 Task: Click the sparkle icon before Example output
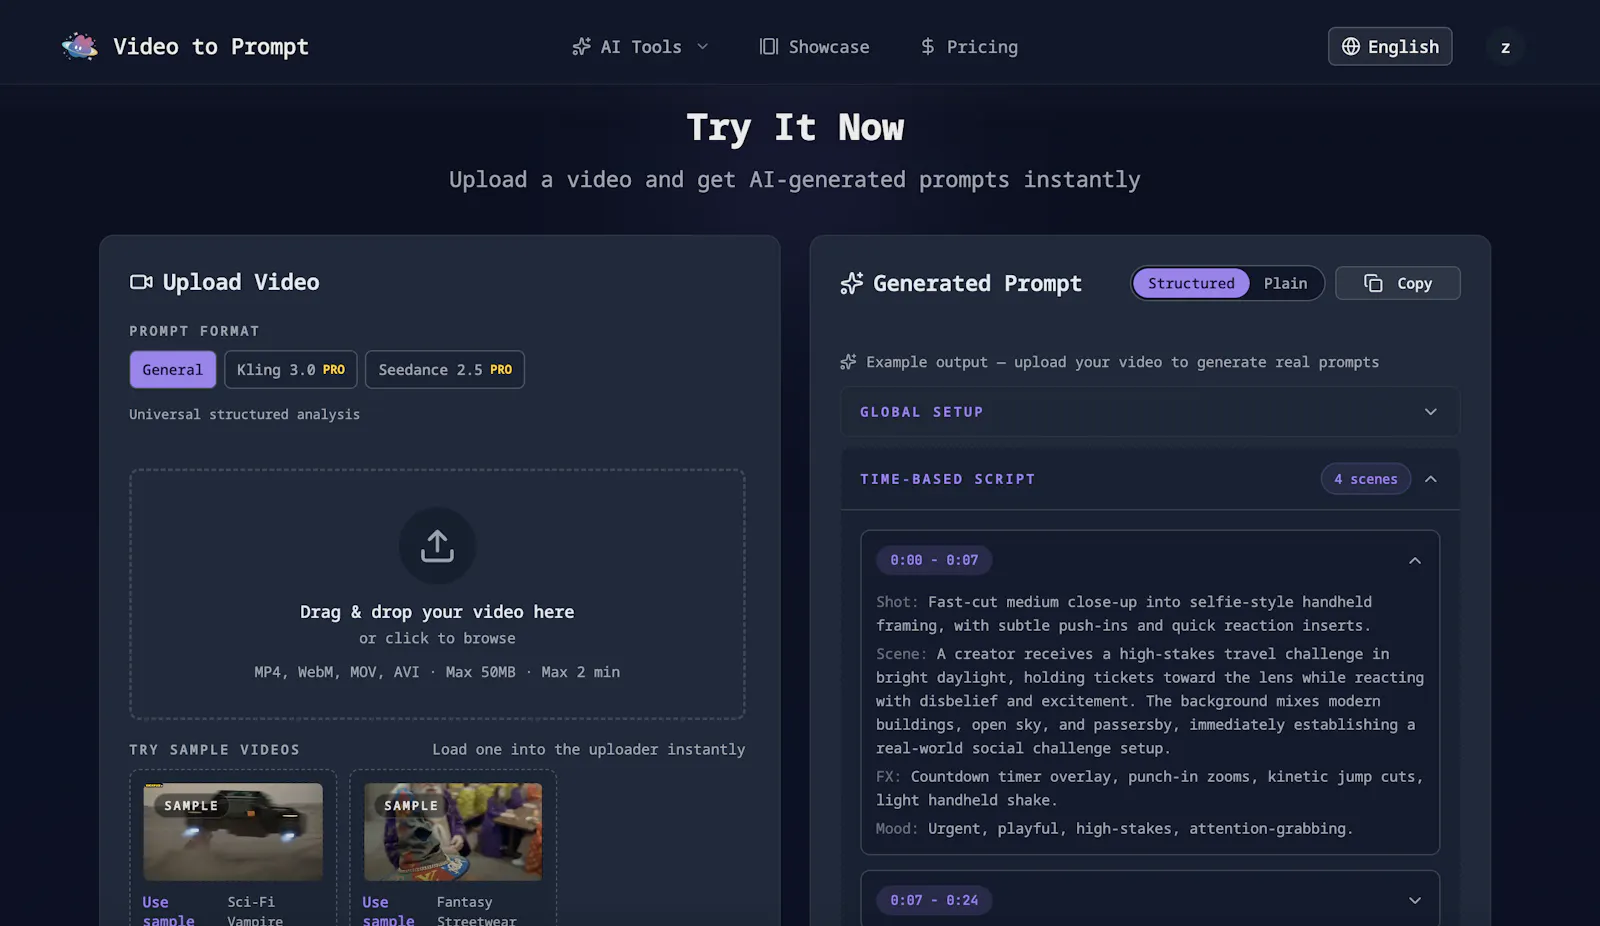click(848, 362)
